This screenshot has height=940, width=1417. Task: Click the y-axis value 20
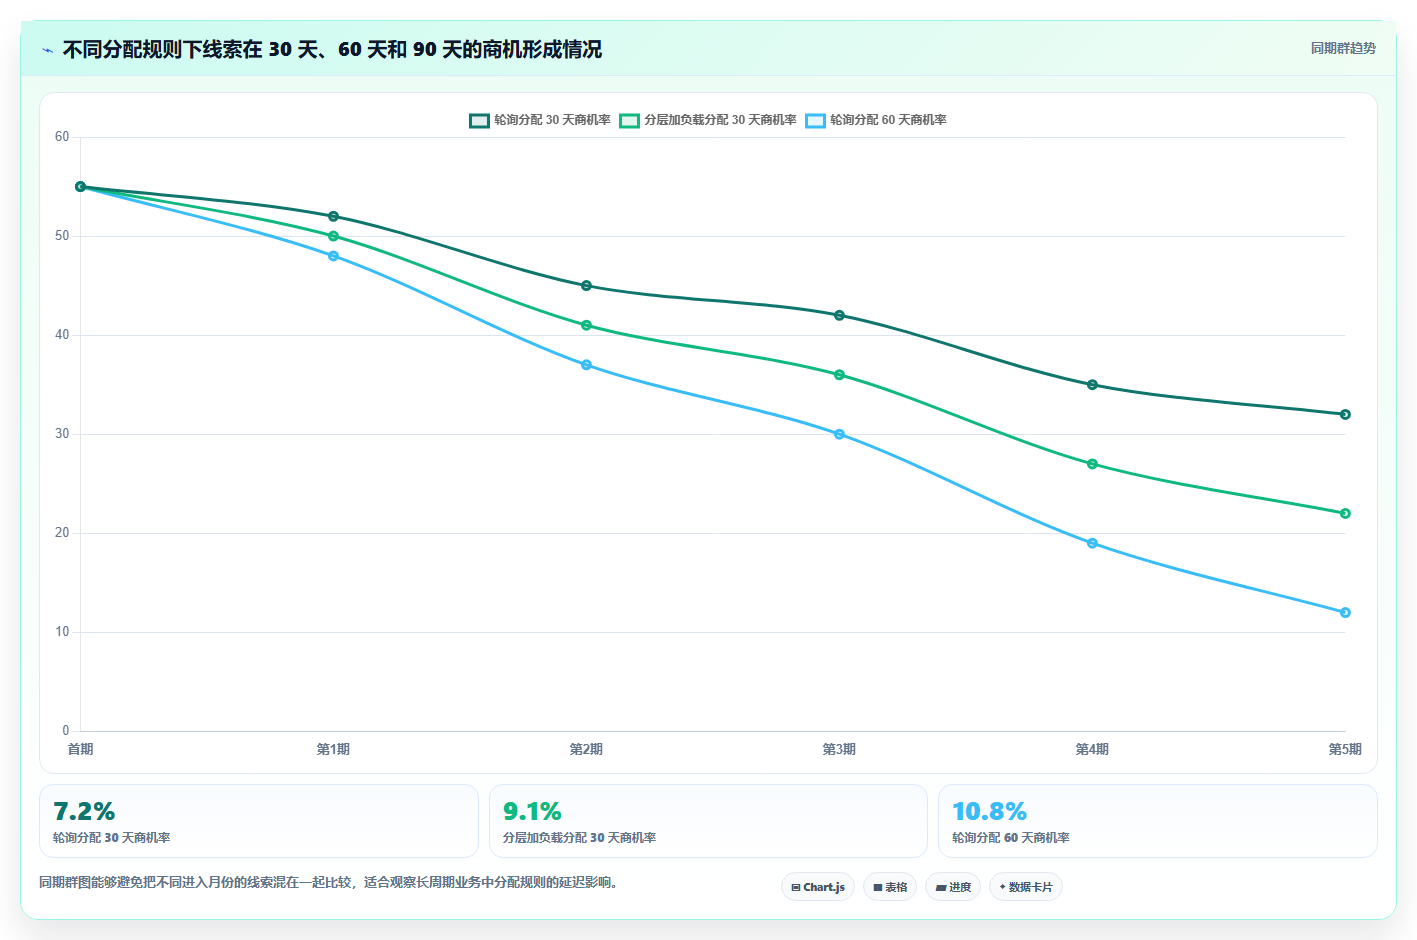coord(62,533)
